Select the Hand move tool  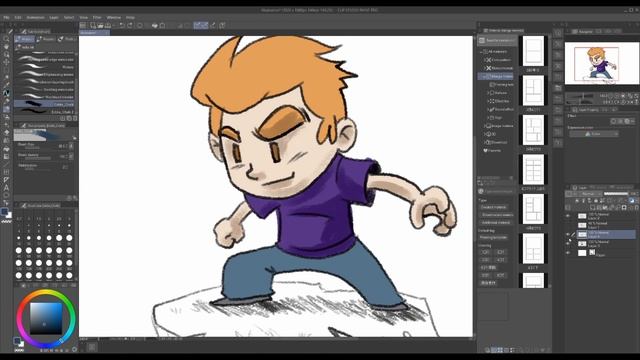6,47
